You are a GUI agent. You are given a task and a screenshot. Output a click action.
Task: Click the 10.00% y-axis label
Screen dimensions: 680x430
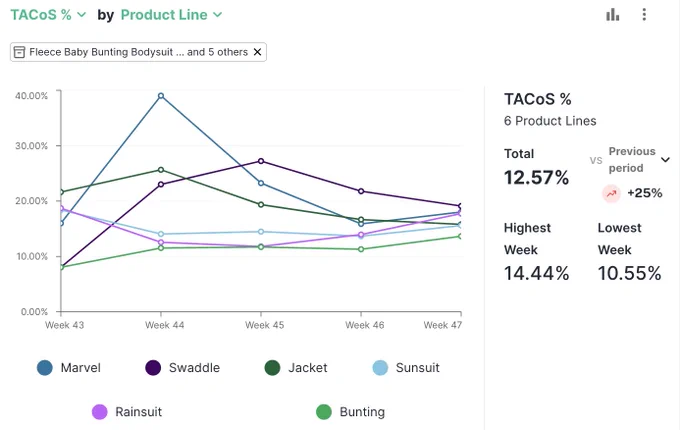32,256
